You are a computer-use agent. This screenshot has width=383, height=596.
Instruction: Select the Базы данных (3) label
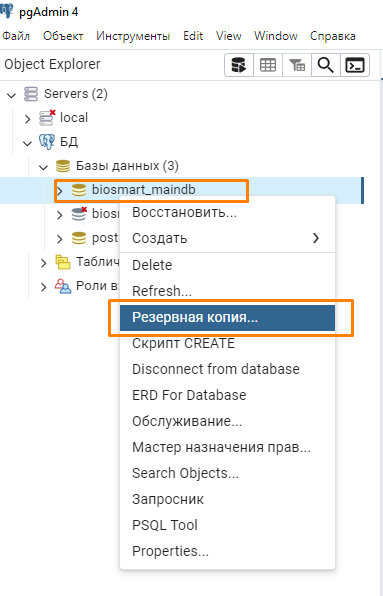click(127, 166)
